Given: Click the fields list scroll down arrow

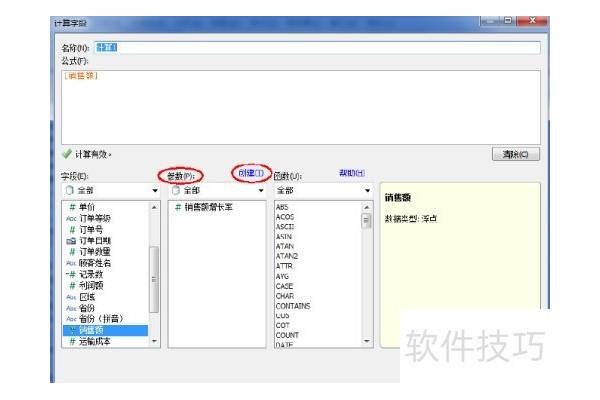Looking at the screenshot, I should point(154,341).
